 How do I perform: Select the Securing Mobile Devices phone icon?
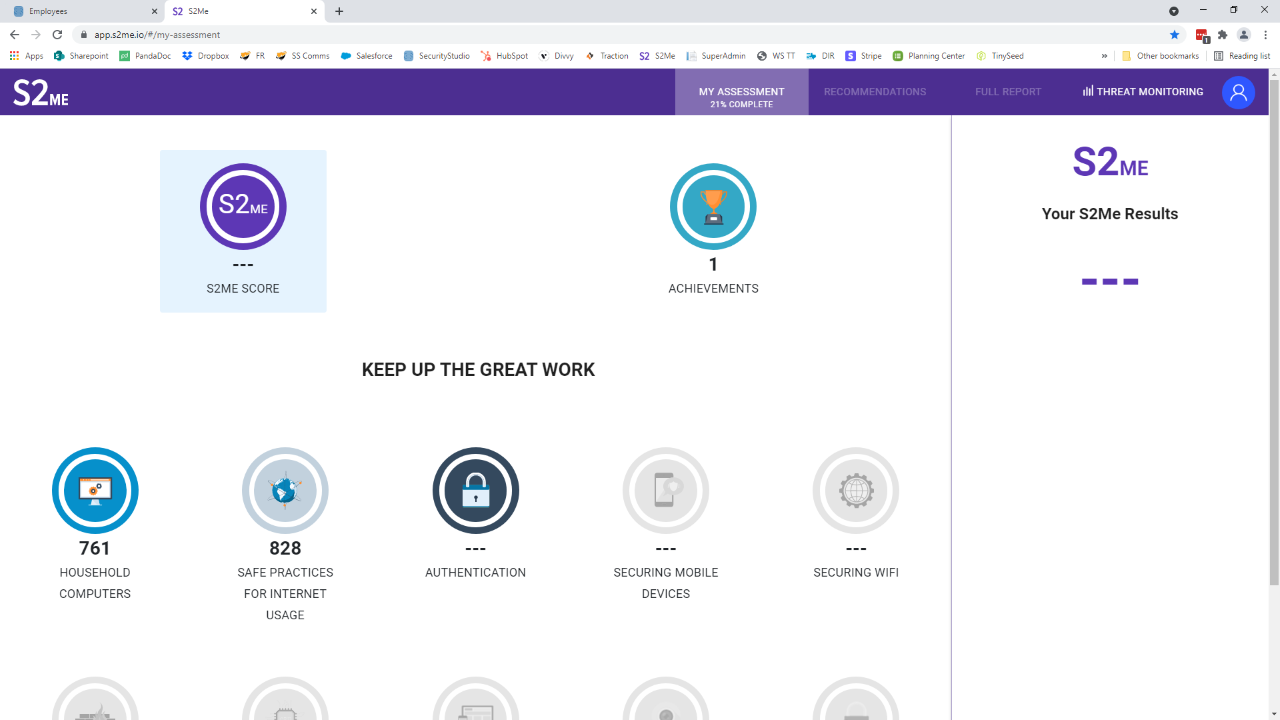[666, 491]
